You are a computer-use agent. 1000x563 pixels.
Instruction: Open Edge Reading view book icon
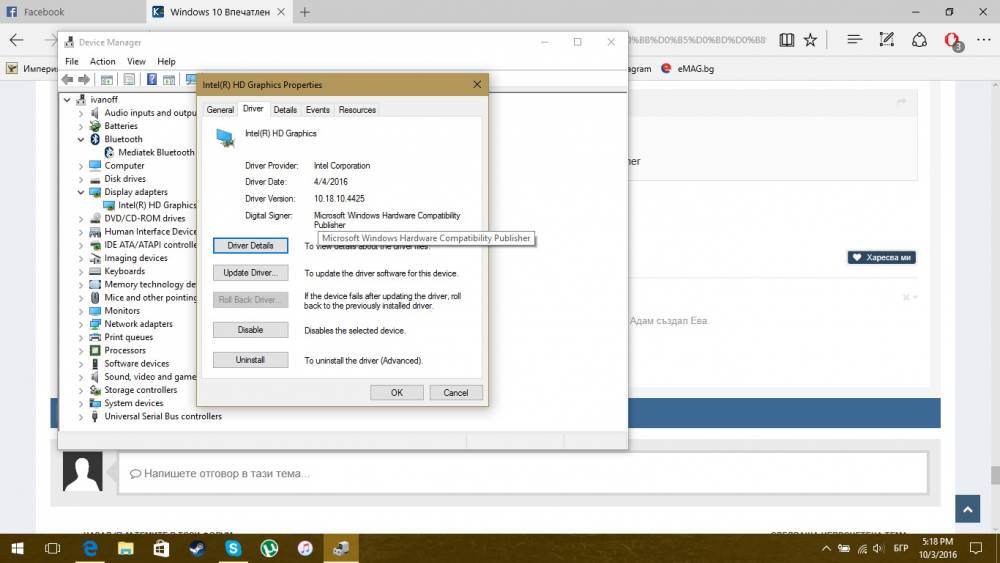tap(786, 40)
